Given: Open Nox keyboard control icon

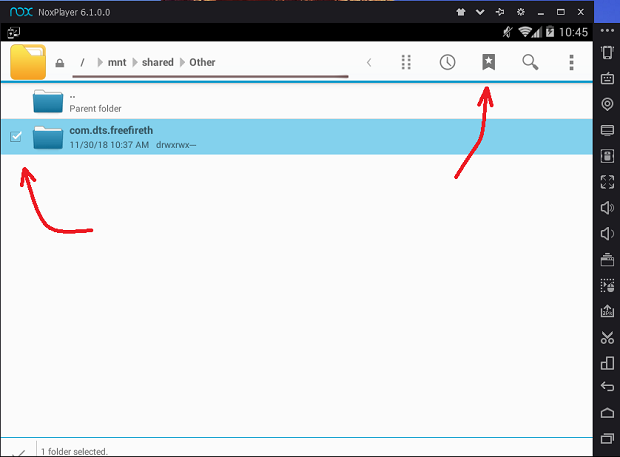Looking at the screenshot, I should [607, 78].
